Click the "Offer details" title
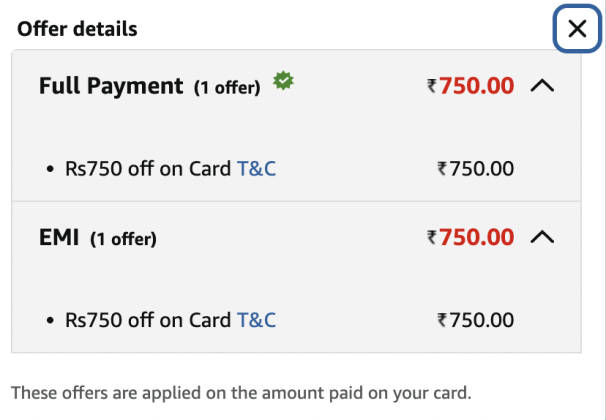The width and height of the screenshot is (606, 420). [77, 29]
